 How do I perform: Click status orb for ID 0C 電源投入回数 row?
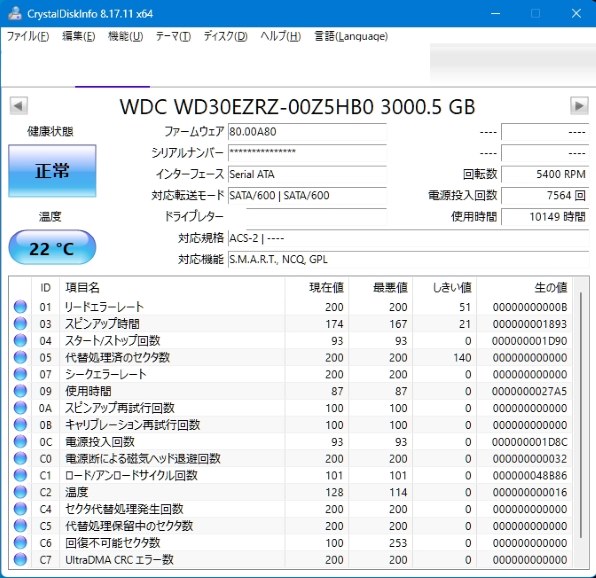click(20, 442)
